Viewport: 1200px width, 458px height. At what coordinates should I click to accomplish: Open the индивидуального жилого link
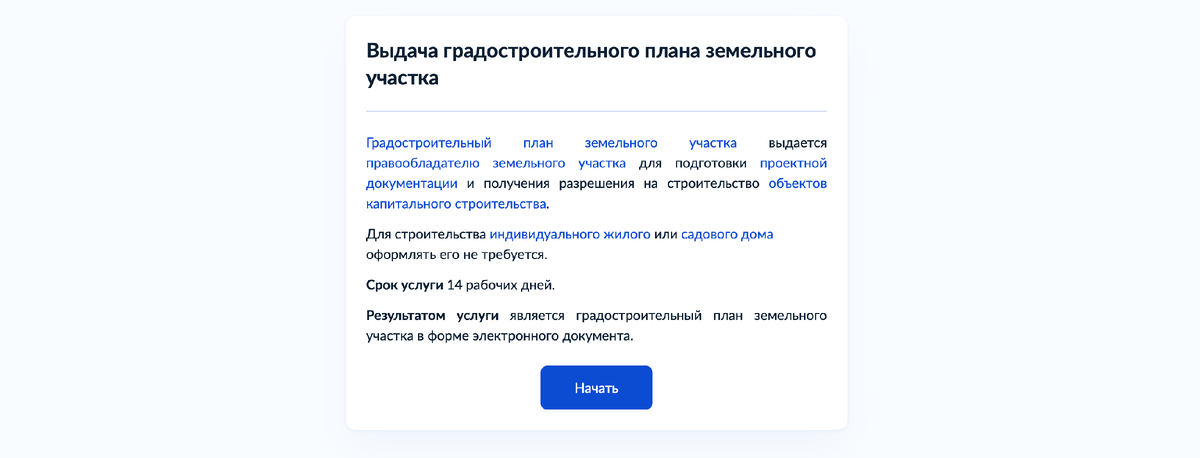coord(570,234)
